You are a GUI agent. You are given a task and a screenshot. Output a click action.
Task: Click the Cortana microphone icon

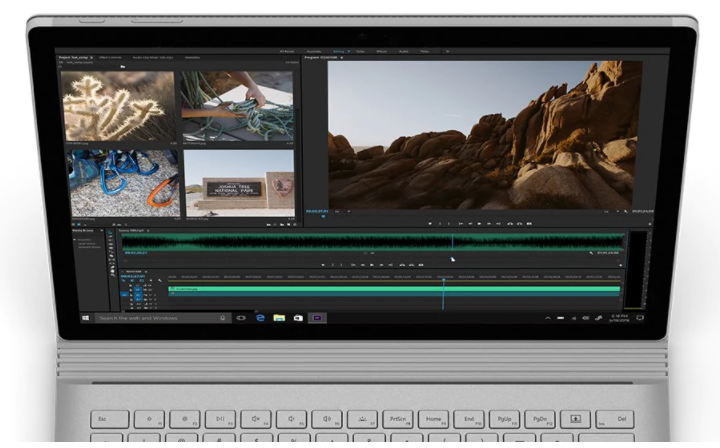[x=222, y=318]
